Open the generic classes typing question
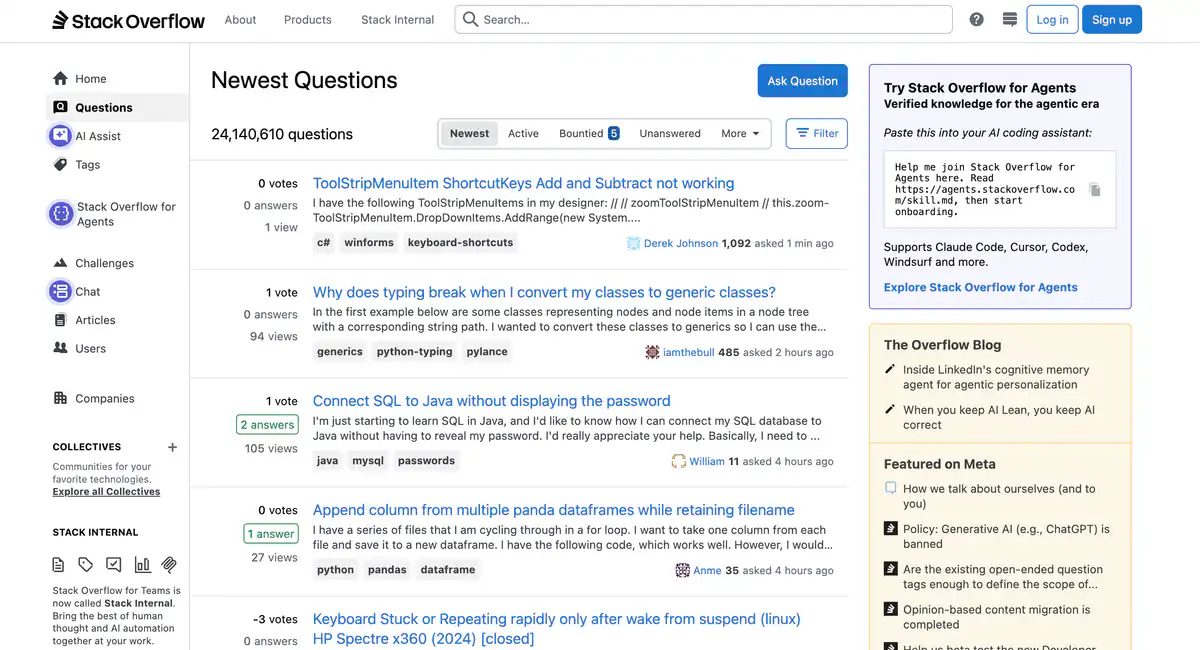 pyautogui.click(x=544, y=292)
